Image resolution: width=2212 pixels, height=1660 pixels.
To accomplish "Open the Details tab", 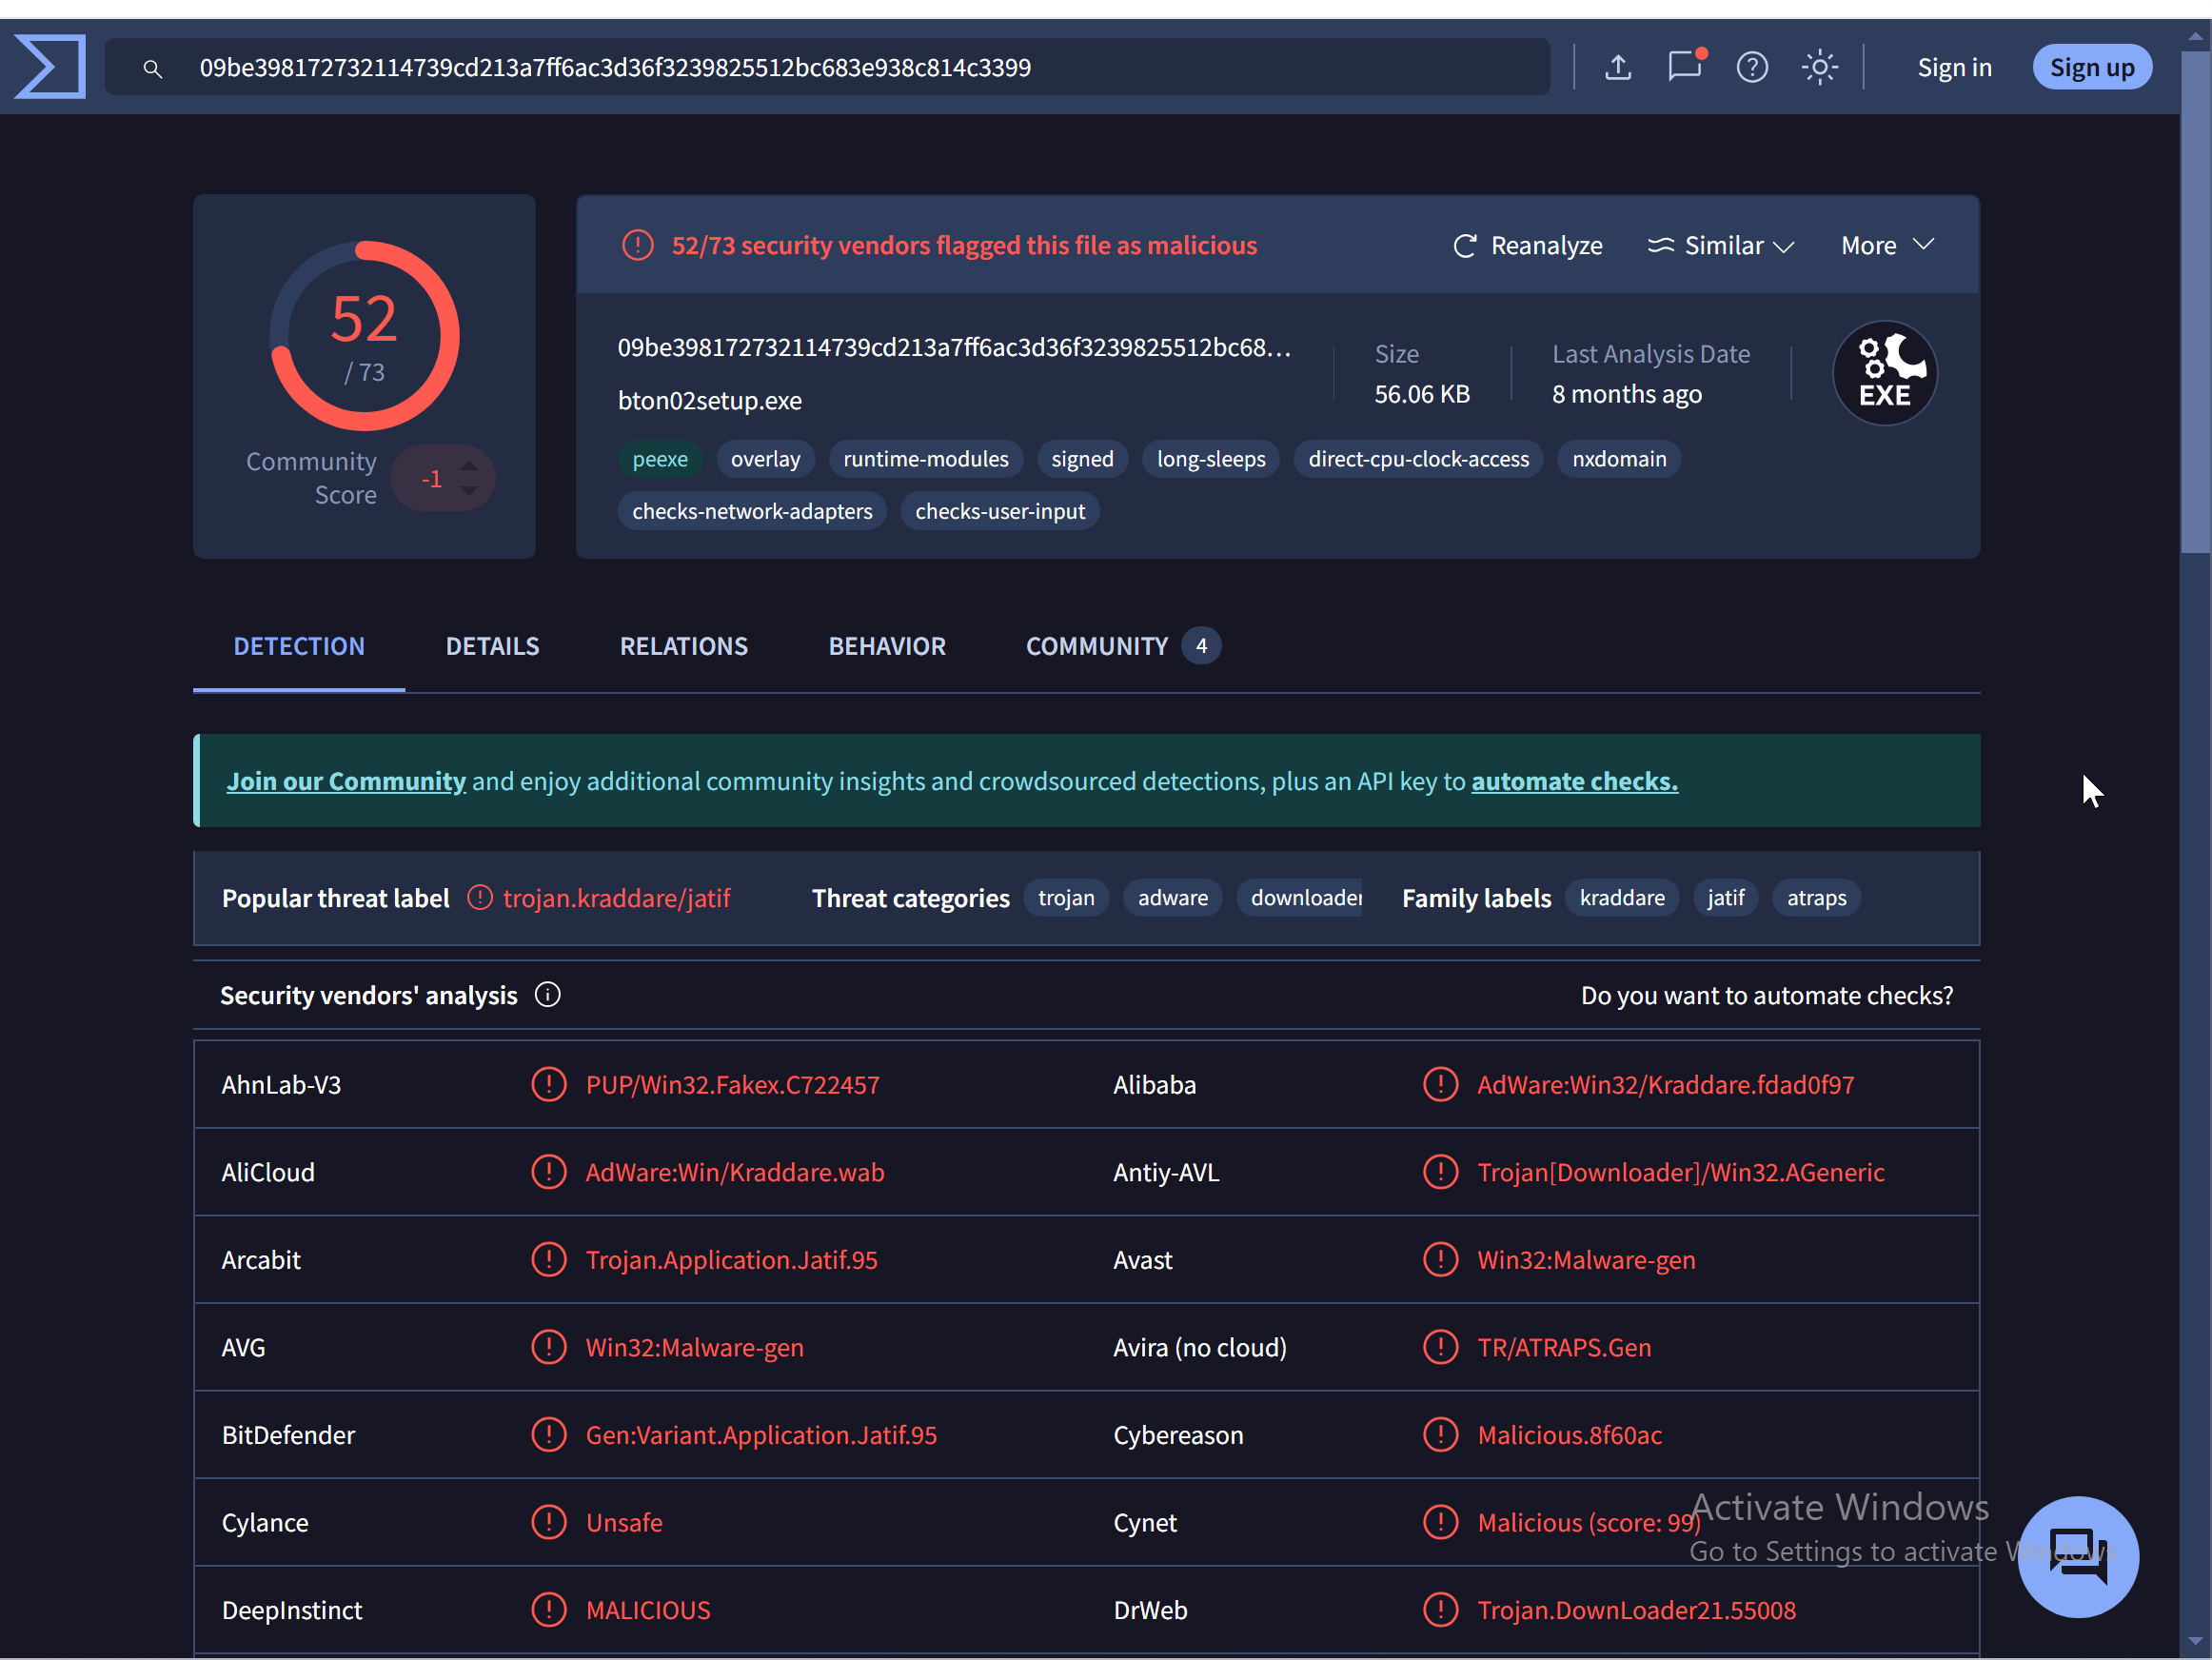I will coord(492,646).
